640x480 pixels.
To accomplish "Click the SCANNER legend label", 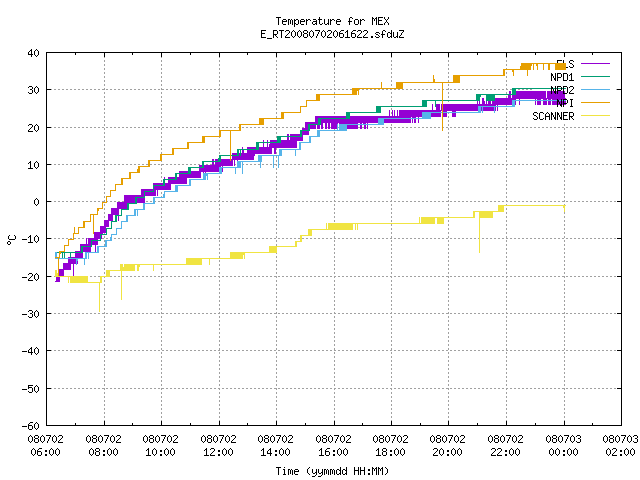I will point(553,116).
